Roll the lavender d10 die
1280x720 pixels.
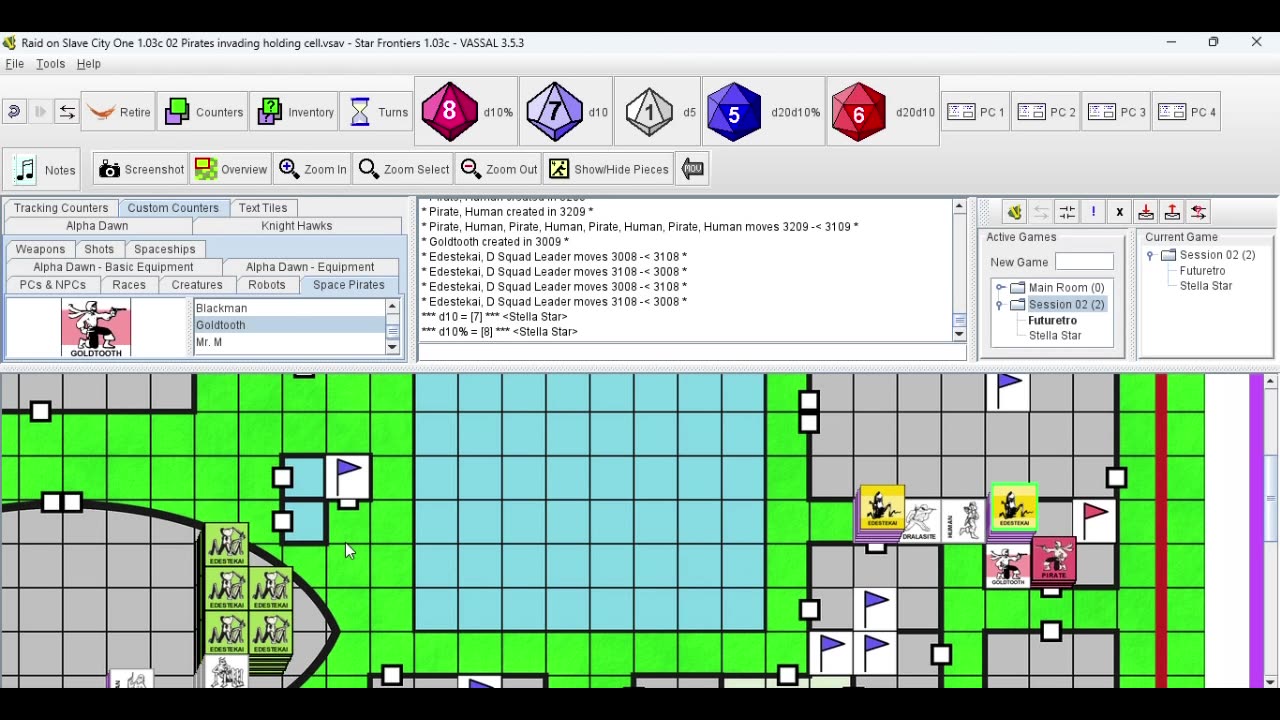click(x=566, y=112)
